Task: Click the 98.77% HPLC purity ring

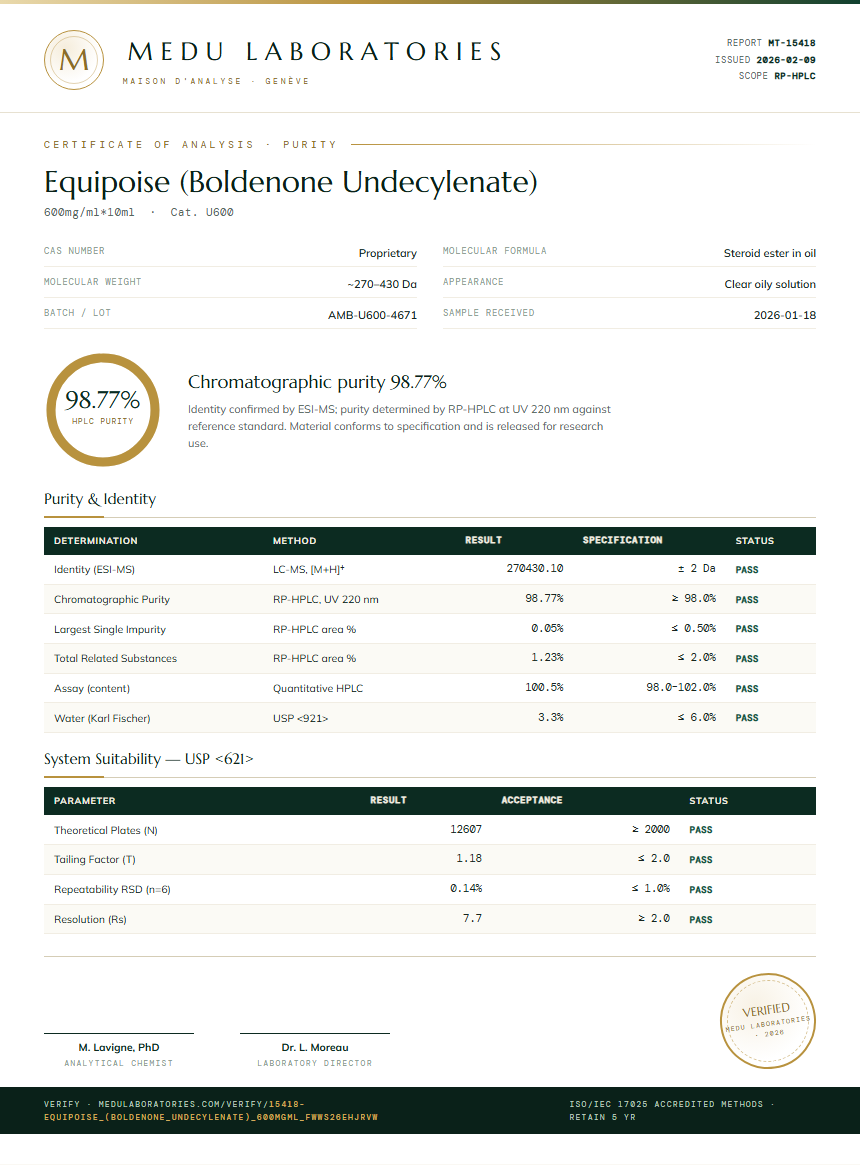Action: [x=103, y=410]
